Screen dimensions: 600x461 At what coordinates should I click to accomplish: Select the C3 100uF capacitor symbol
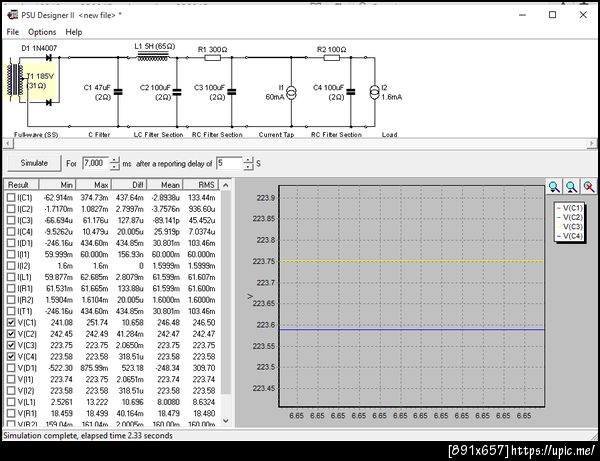(x=232, y=92)
